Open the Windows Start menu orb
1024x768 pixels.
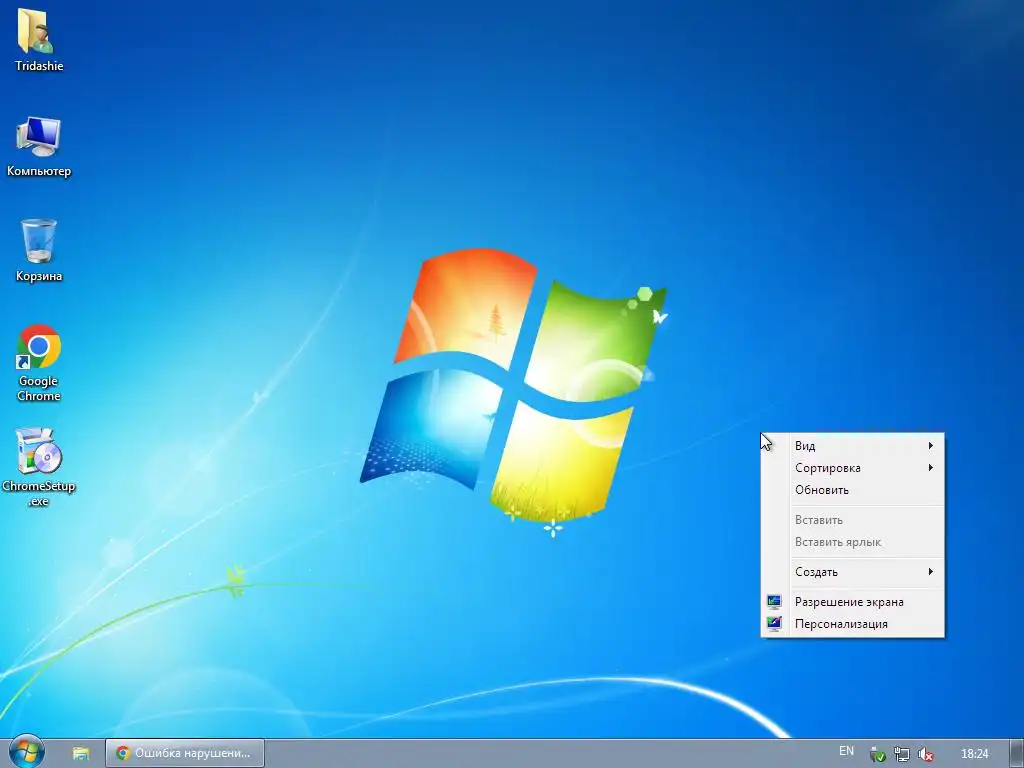(x=27, y=752)
